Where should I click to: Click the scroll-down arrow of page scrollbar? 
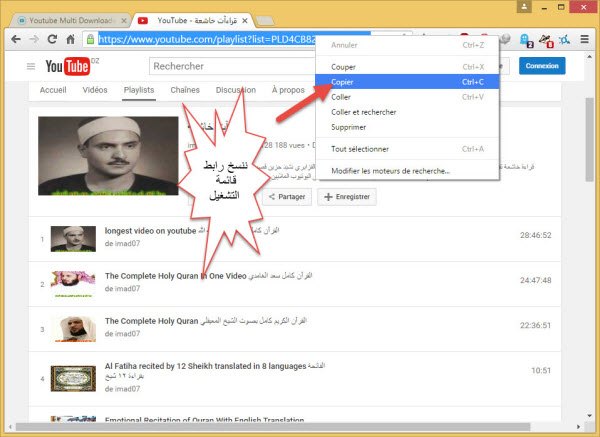(589, 416)
